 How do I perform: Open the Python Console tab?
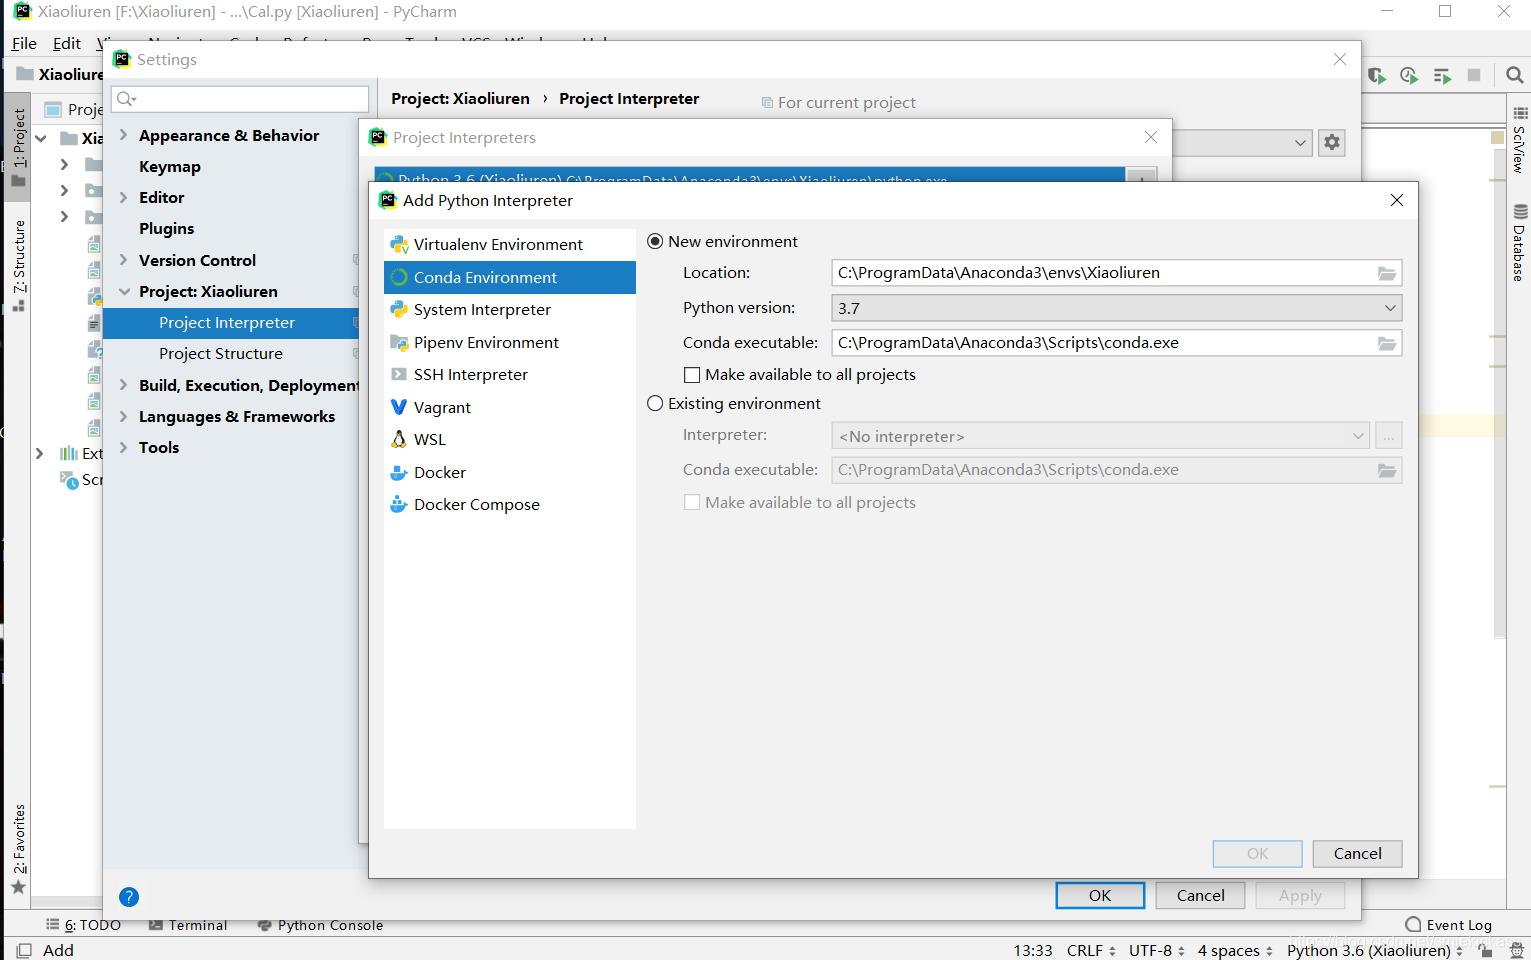tap(320, 925)
